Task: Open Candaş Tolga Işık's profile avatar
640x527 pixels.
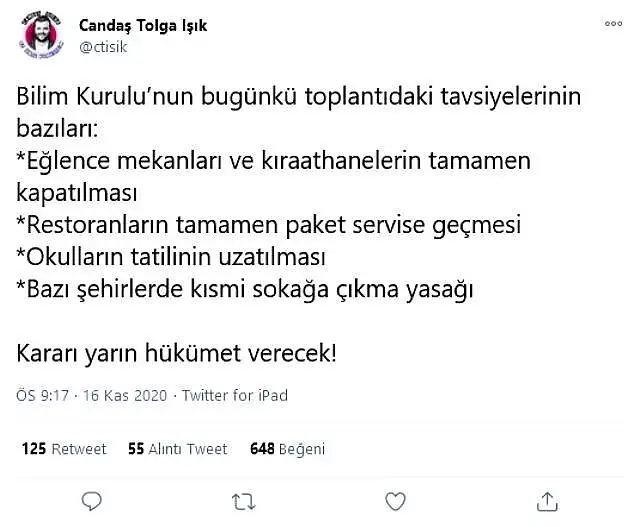Action: (x=41, y=36)
